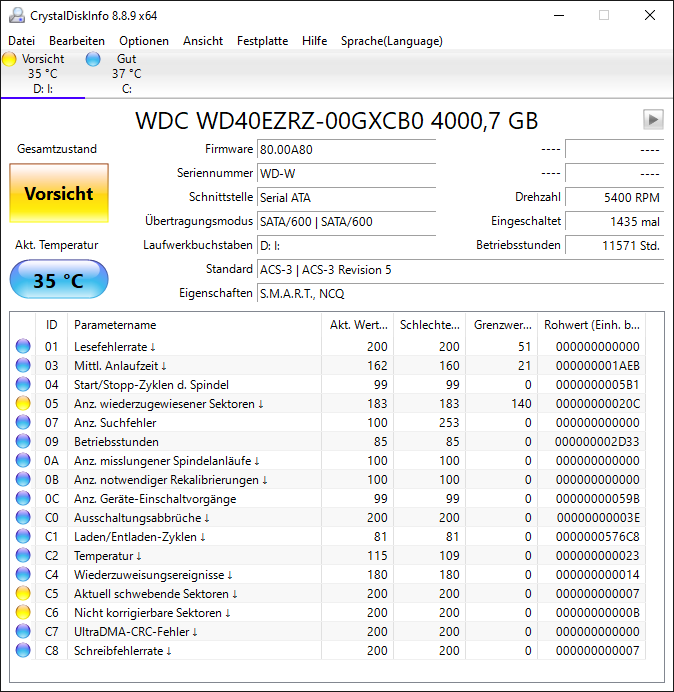Select threshold value 140 in row 05
This screenshot has height=692, width=674.
coord(521,404)
